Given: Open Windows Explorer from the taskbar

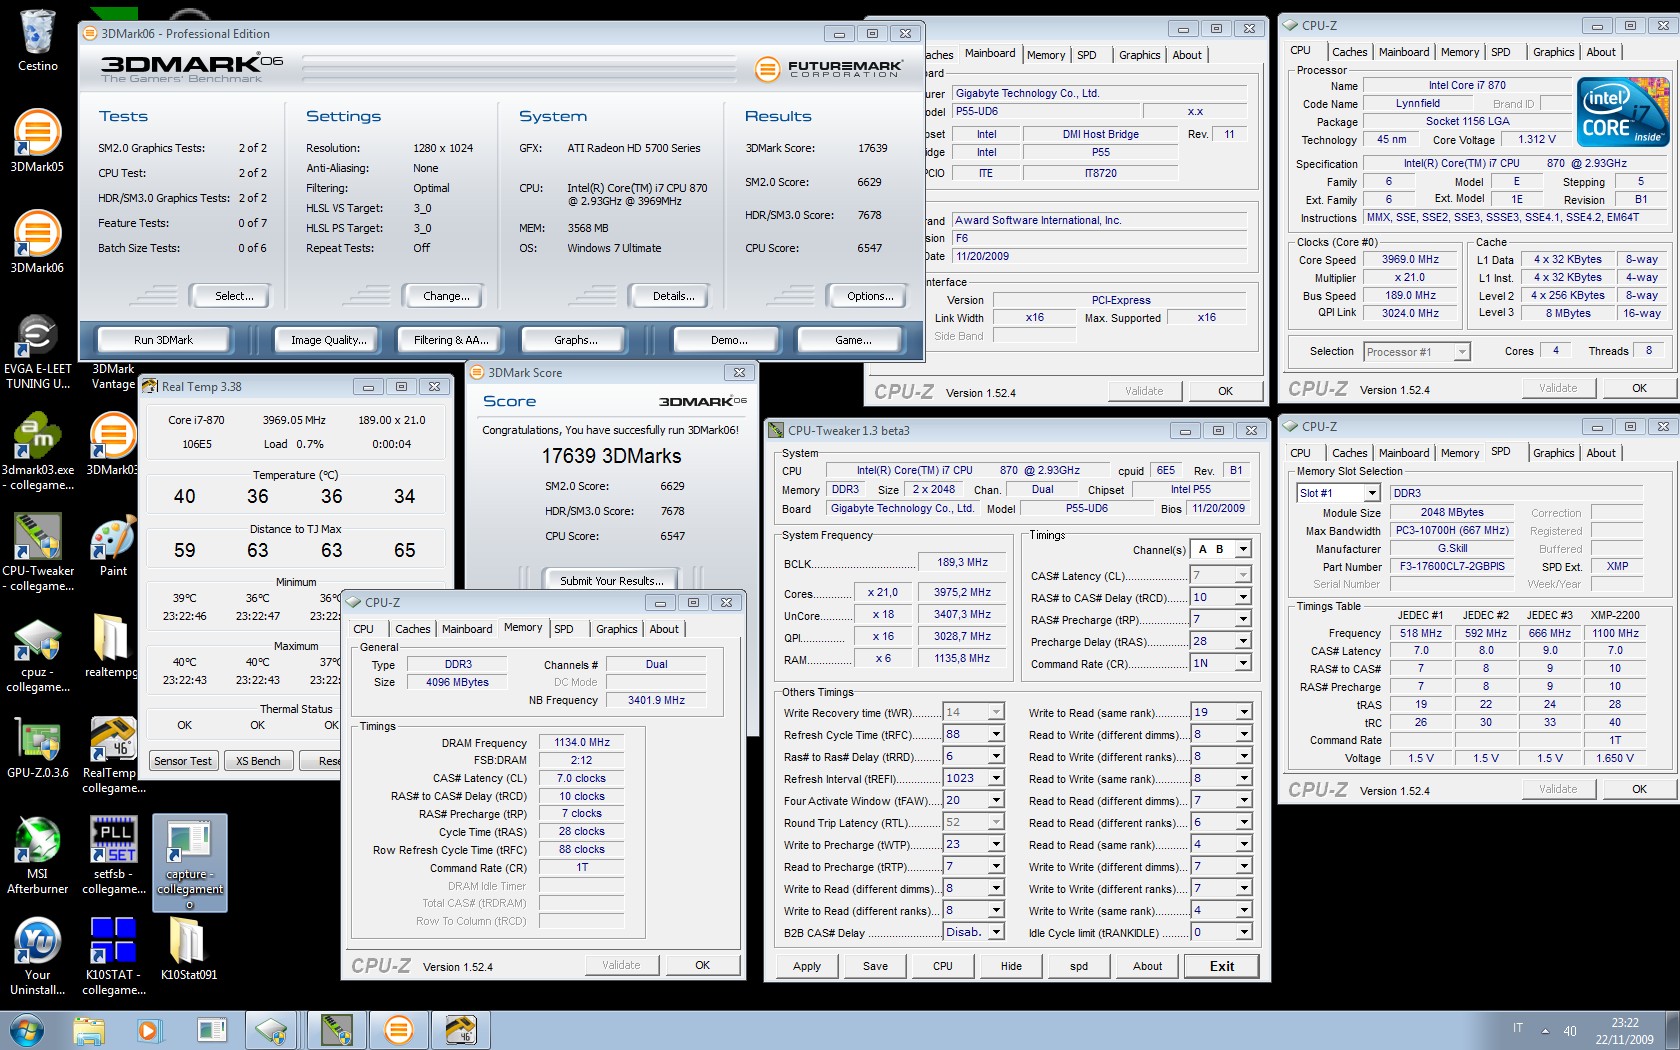Looking at the screenshot, I should click(x=89, y=1030).
